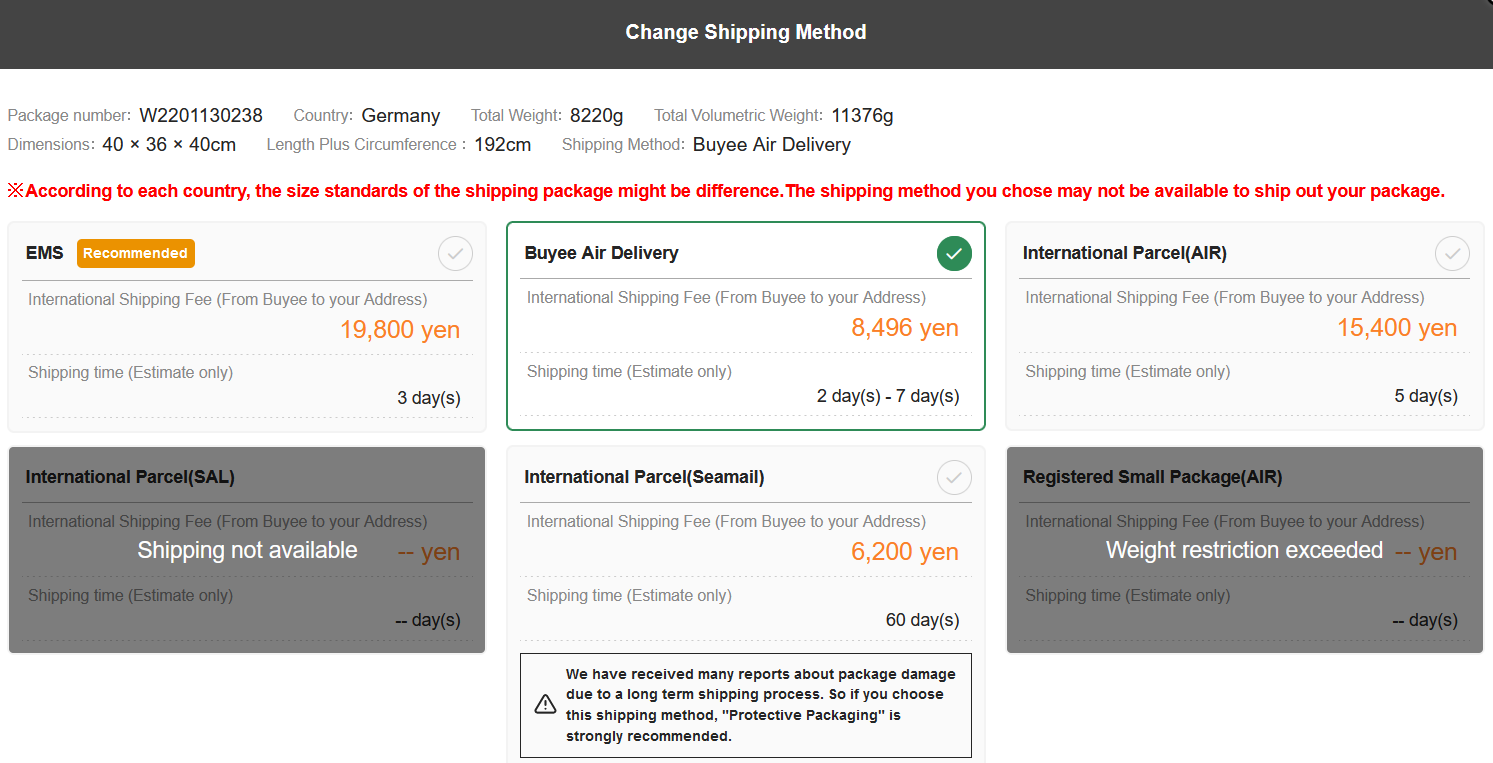Screen dimensions: 1493x763
Task: Click the Seamail Shipping time (Estimate only) label
Action: coord(629,595)
